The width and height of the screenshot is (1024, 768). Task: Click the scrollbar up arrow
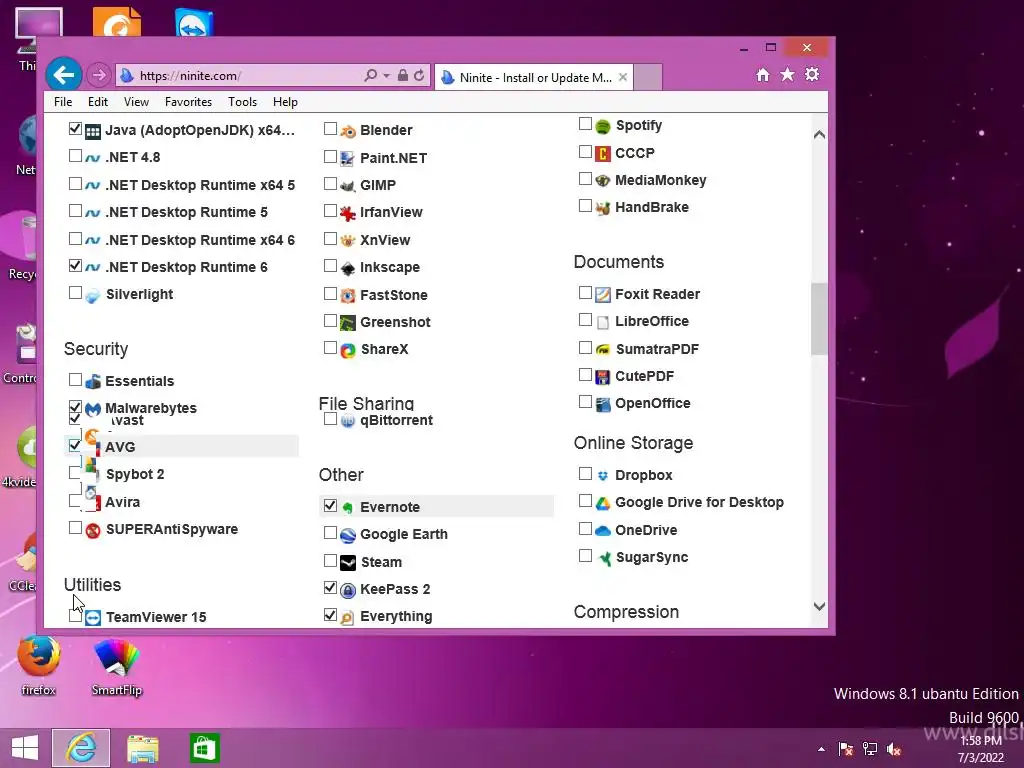click(x=820, y=135)
